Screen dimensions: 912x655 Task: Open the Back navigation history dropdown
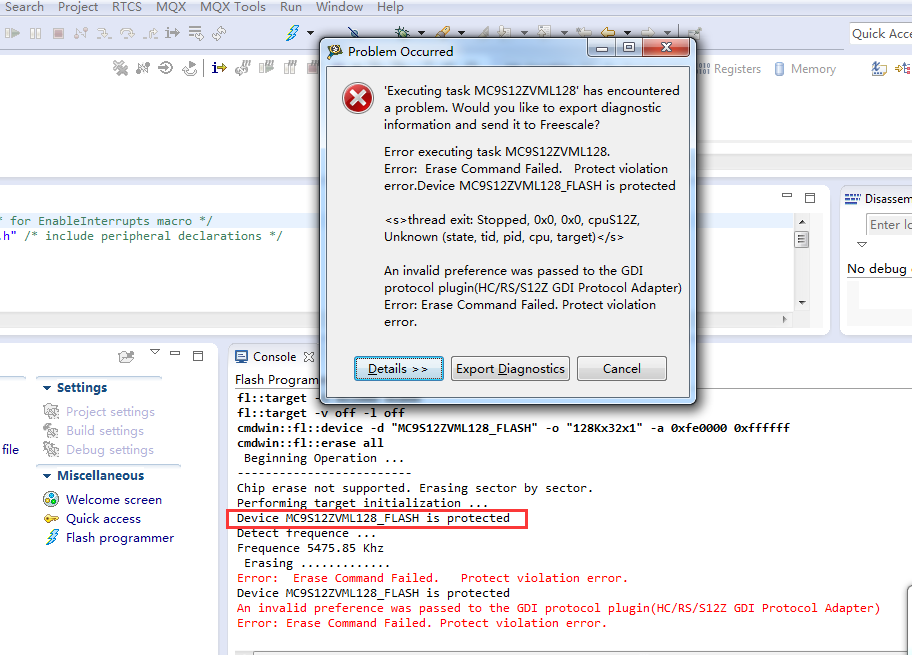coord(628,33)
